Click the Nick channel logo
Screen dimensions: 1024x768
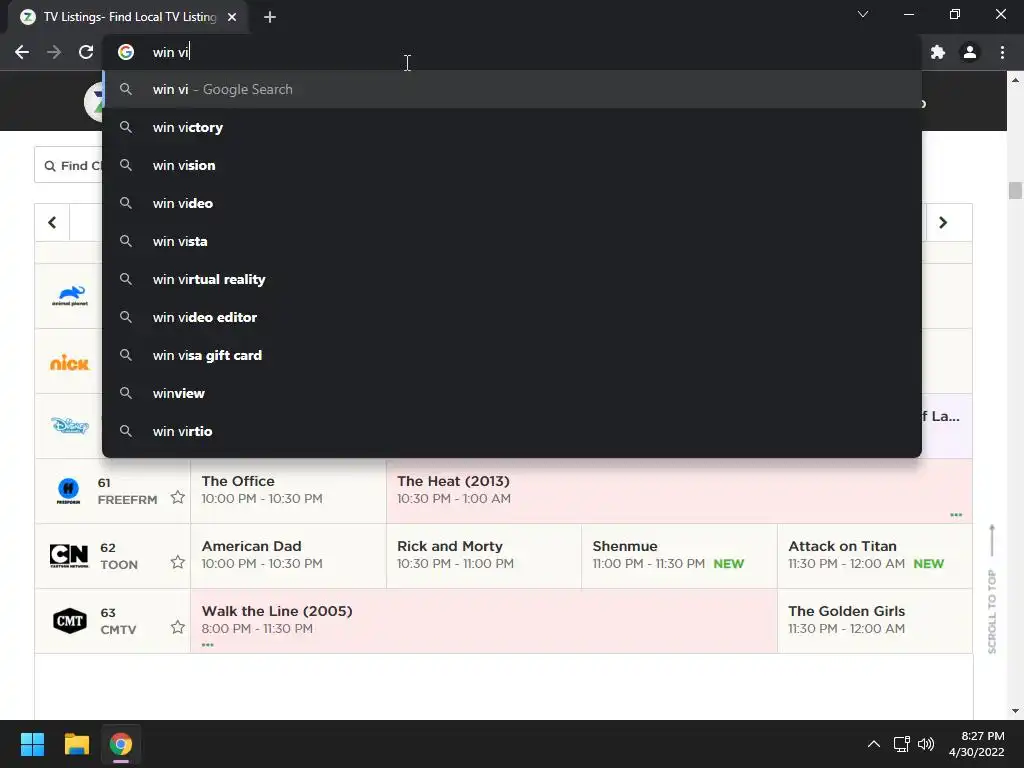point(69,363)
